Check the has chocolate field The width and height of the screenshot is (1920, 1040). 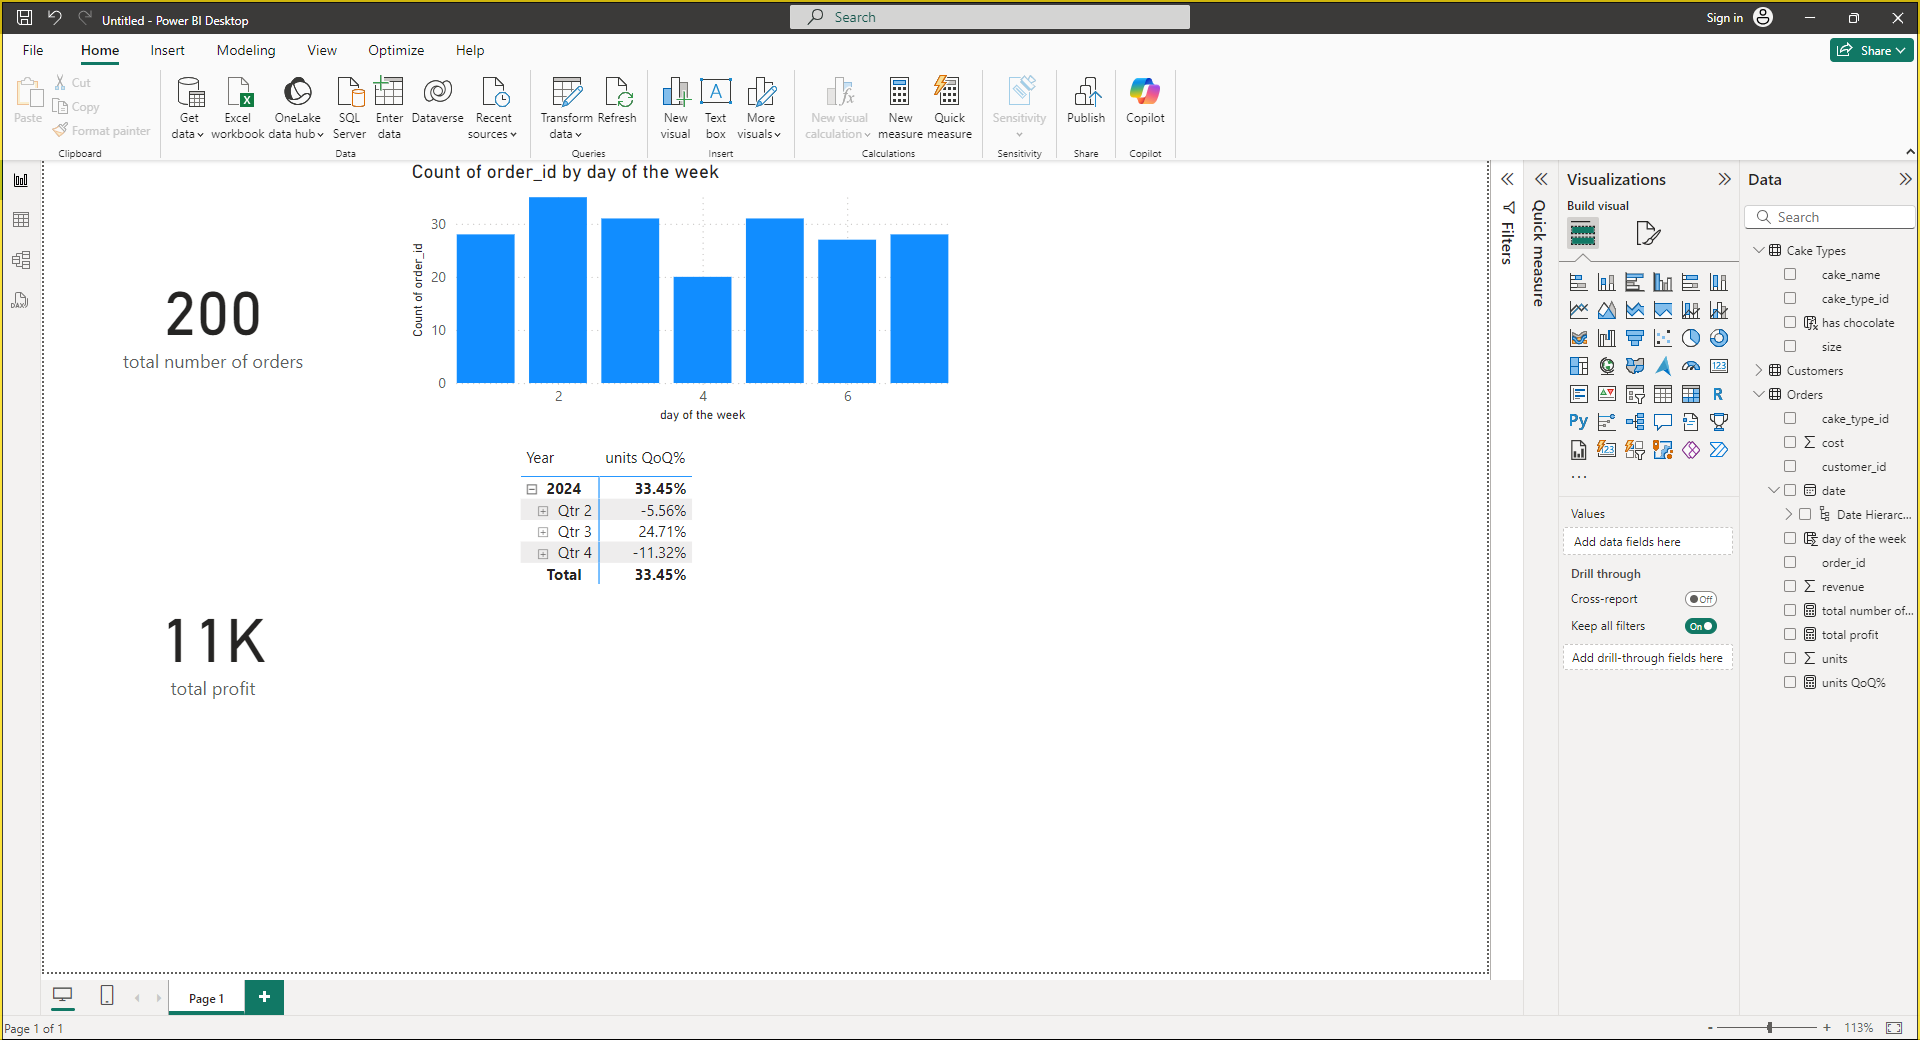1790,323
